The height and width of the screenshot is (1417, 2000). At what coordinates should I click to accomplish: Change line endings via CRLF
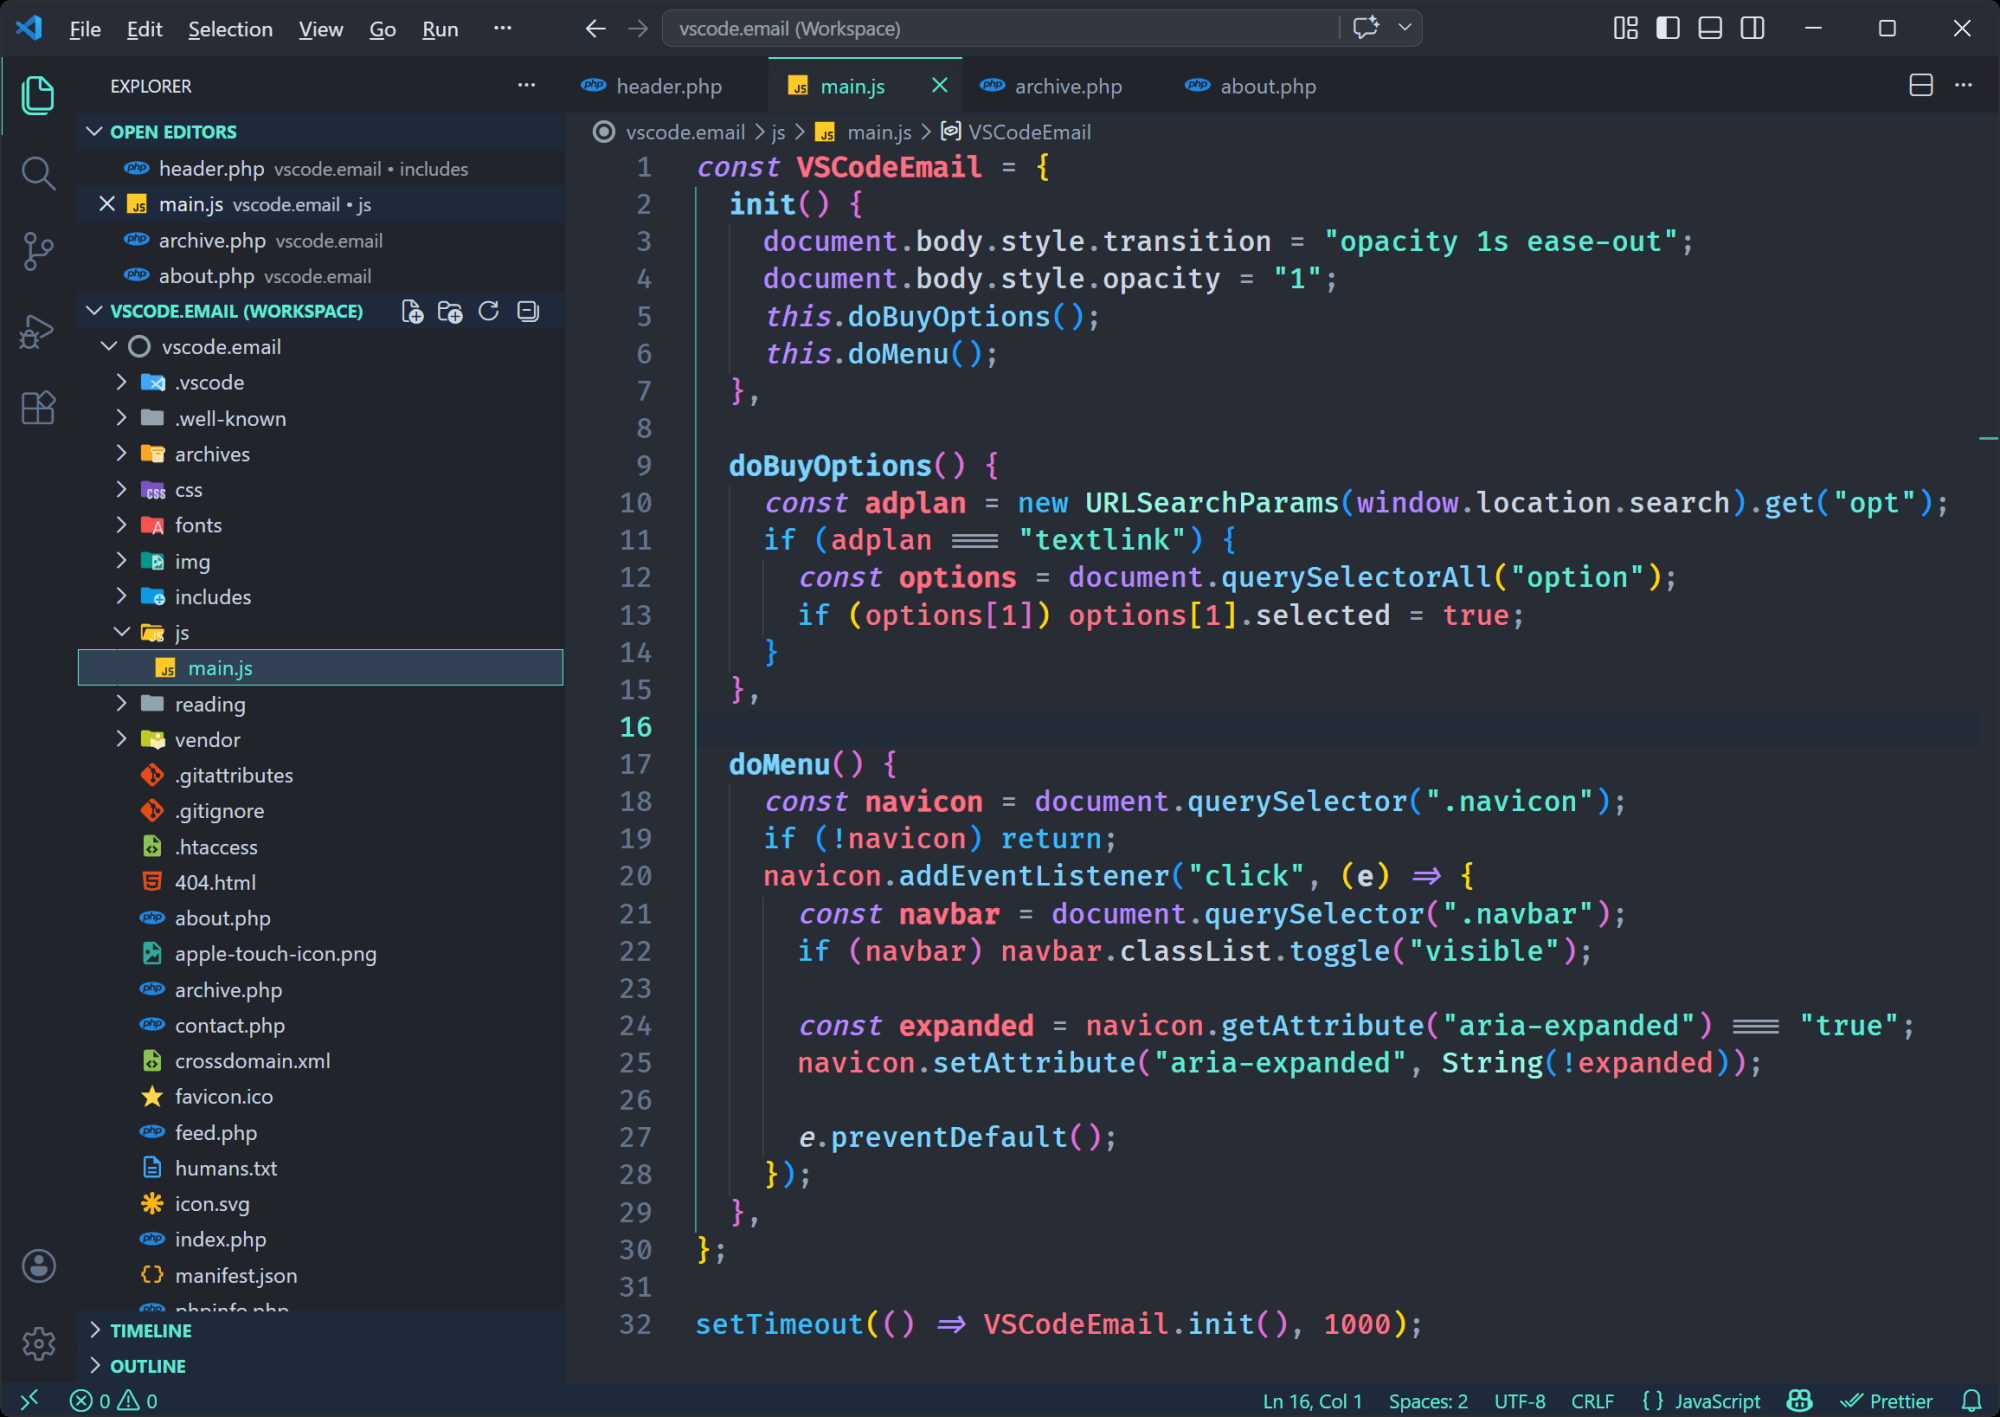pos(1592,1401)
